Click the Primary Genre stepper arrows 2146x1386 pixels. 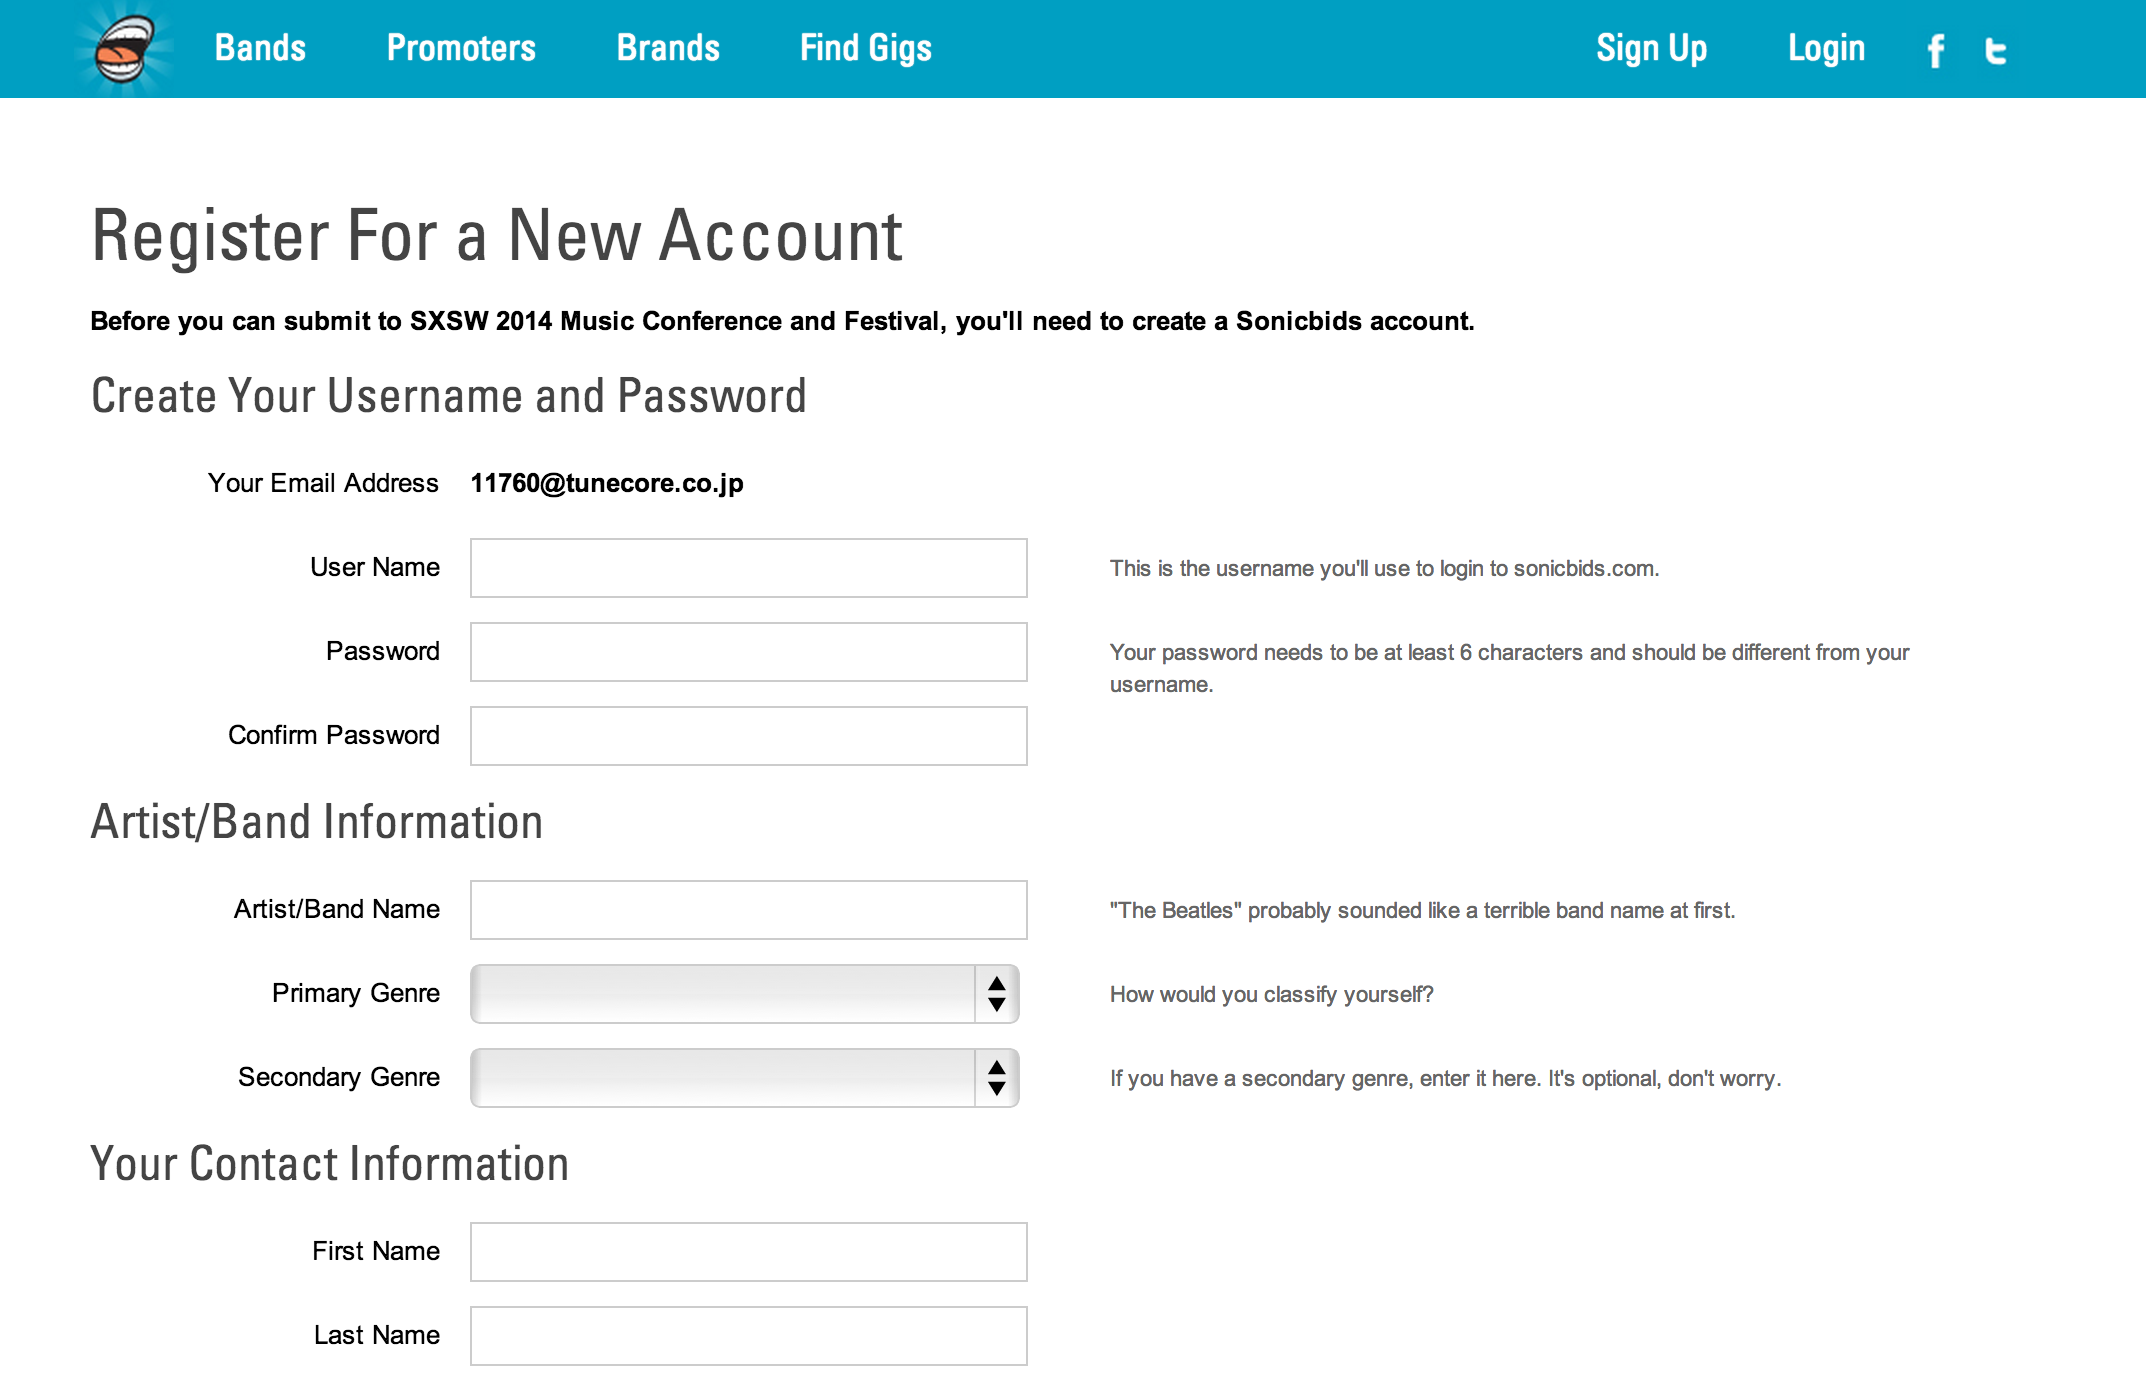(x=997, y=994)
